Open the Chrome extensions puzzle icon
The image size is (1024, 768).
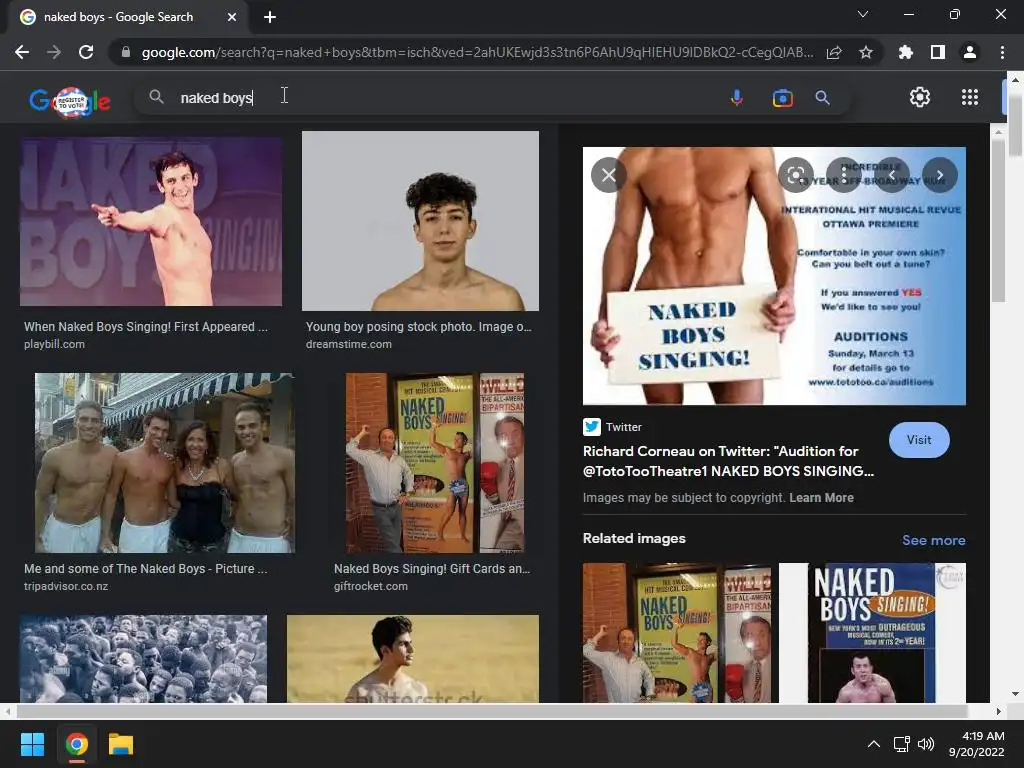[906, 52]
